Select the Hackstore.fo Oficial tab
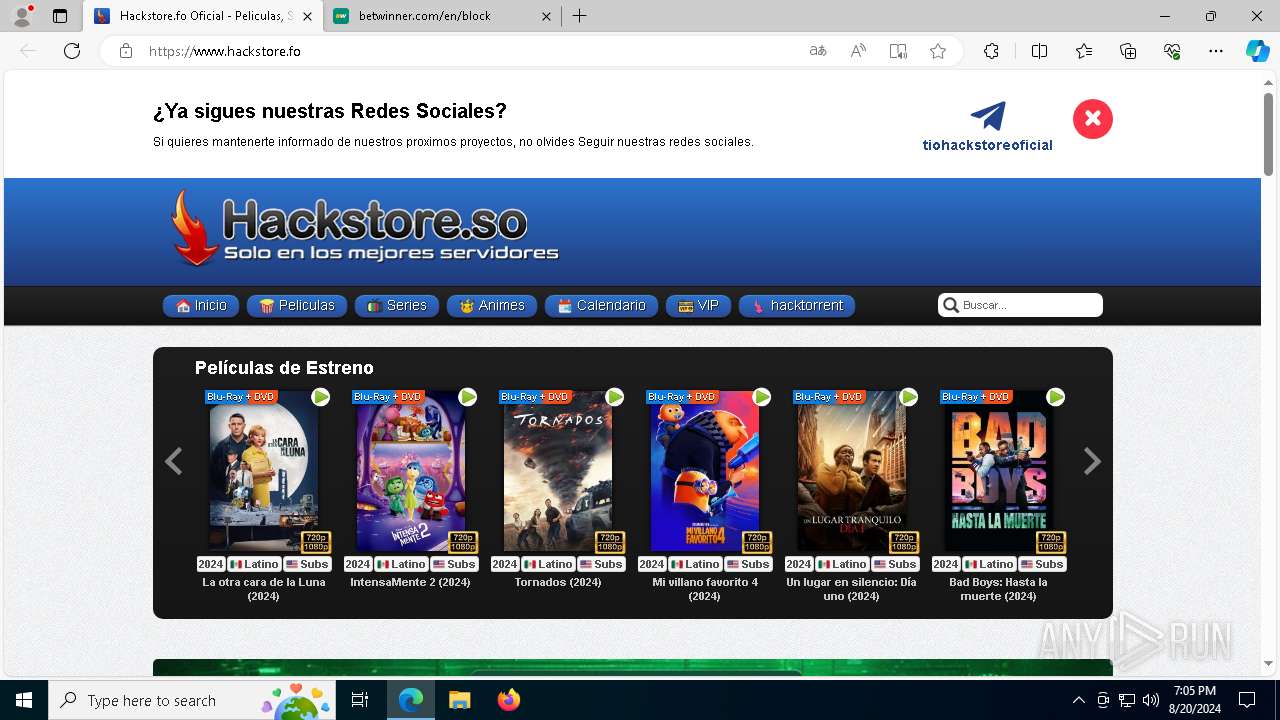 pyautogui.click(x=203, y=16)
